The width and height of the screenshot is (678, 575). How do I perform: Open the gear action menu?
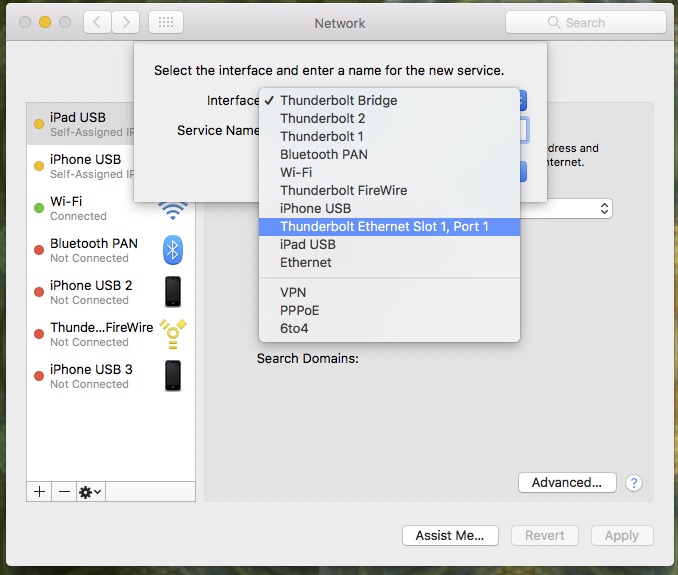[90, 492]
